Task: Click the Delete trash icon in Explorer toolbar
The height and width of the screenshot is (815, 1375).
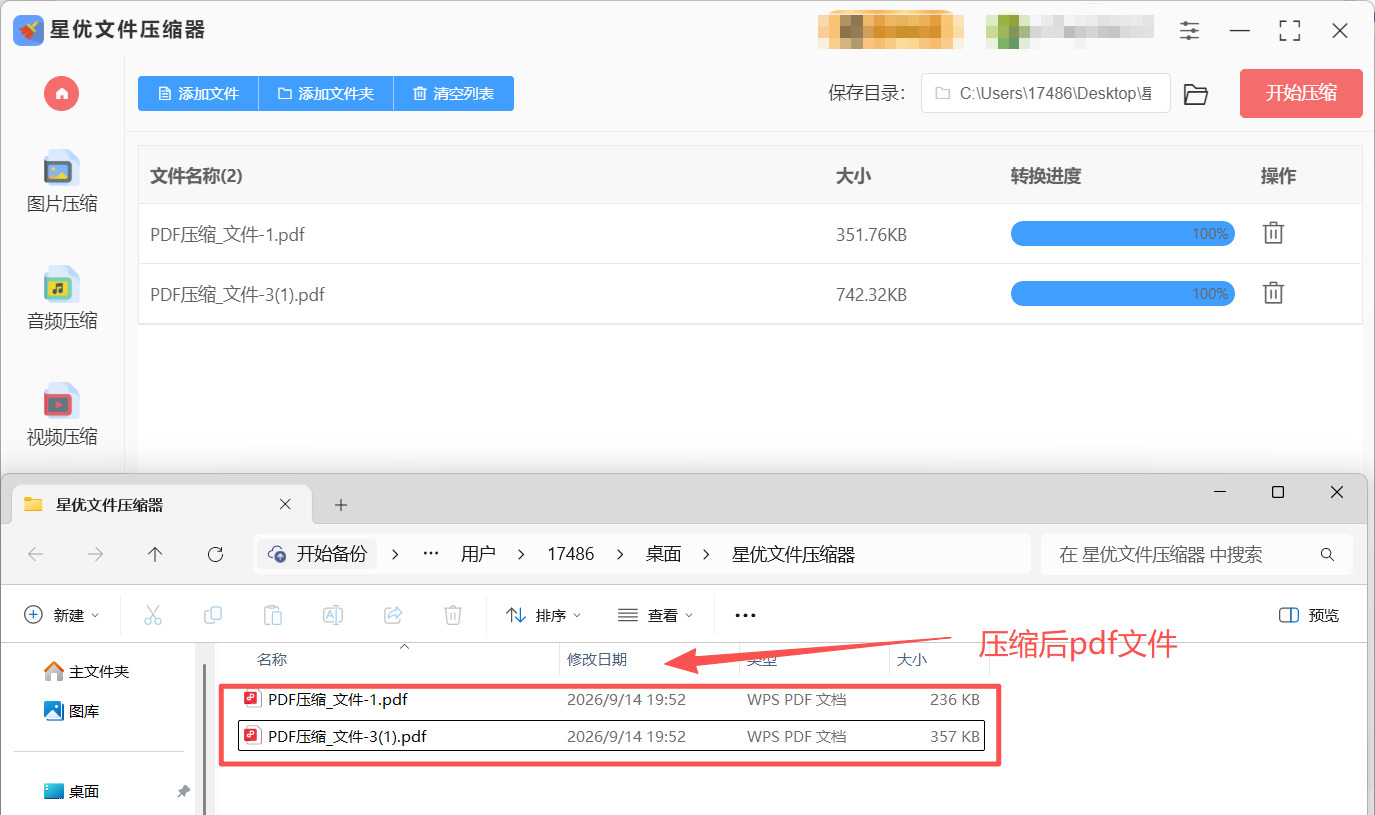Action: click(x=453, y=615)
